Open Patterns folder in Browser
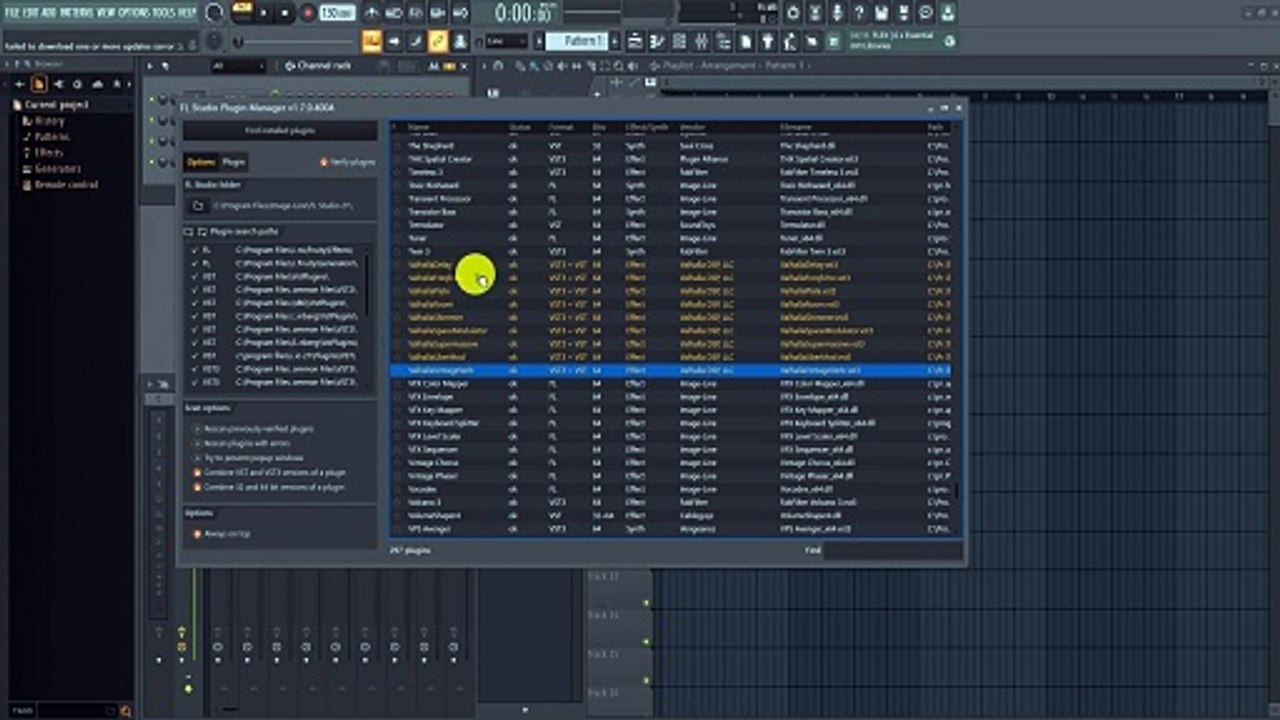The image size is (1280, 720). click(52, 137)
